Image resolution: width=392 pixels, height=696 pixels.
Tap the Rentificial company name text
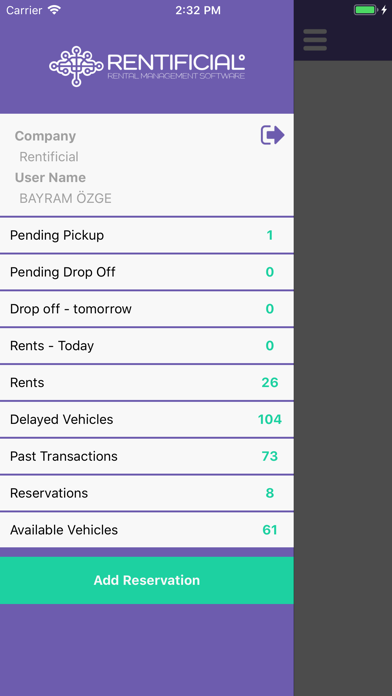pyautogui.click(x=49, y=157)
